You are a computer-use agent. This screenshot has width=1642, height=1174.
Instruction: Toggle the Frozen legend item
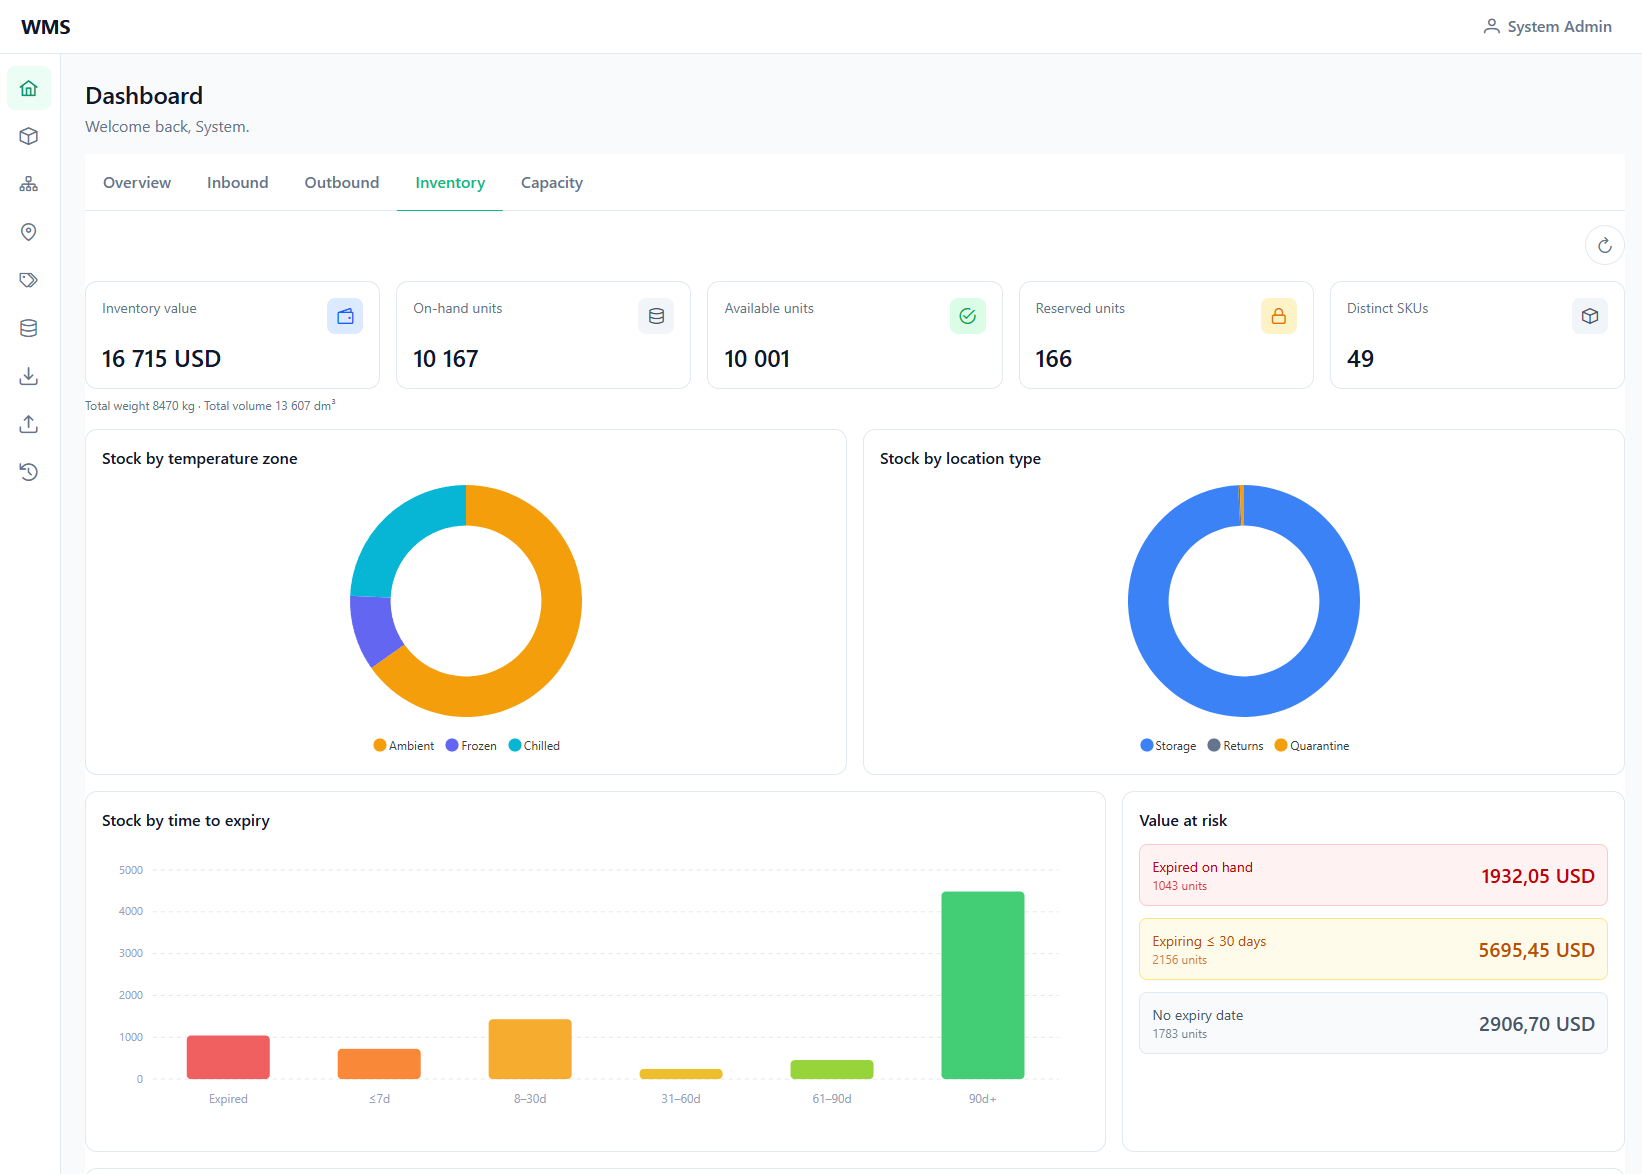[471, 746]
